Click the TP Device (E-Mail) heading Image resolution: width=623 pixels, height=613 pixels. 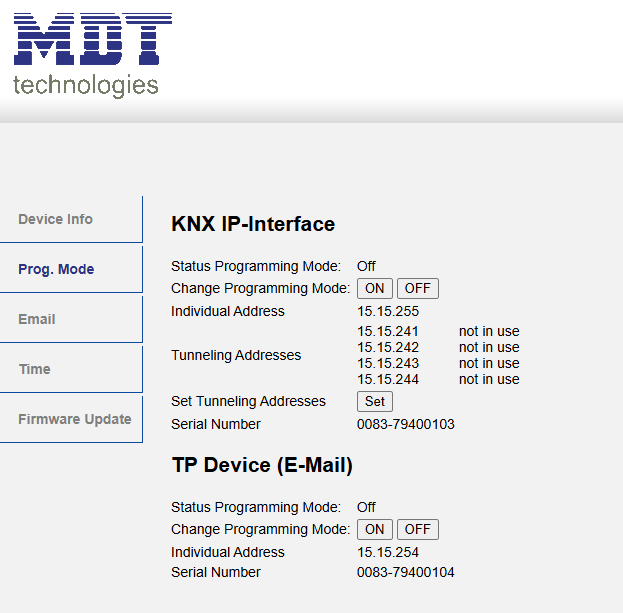[262, 465]
